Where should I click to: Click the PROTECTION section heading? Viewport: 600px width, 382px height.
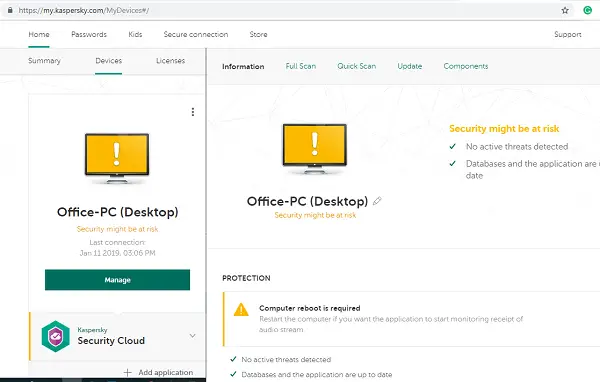pyautogui.click(x=246, y=278)
